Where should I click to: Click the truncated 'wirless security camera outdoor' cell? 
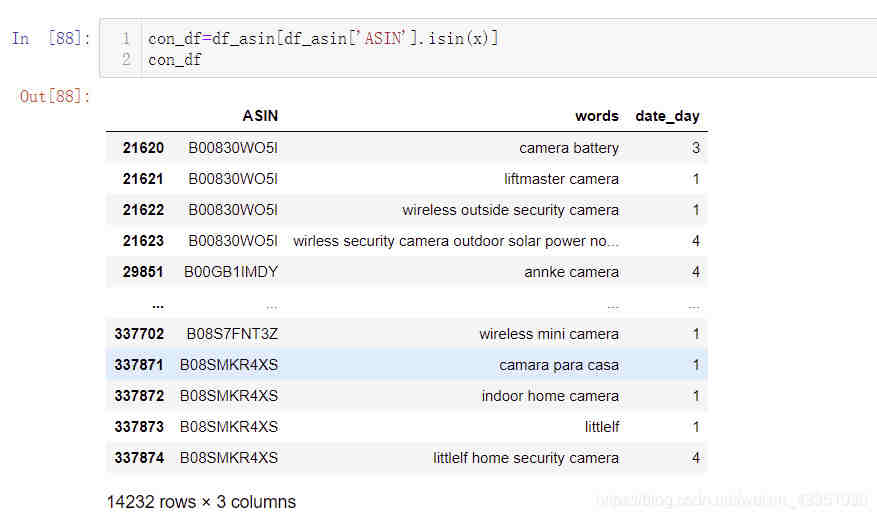(455, 241)
